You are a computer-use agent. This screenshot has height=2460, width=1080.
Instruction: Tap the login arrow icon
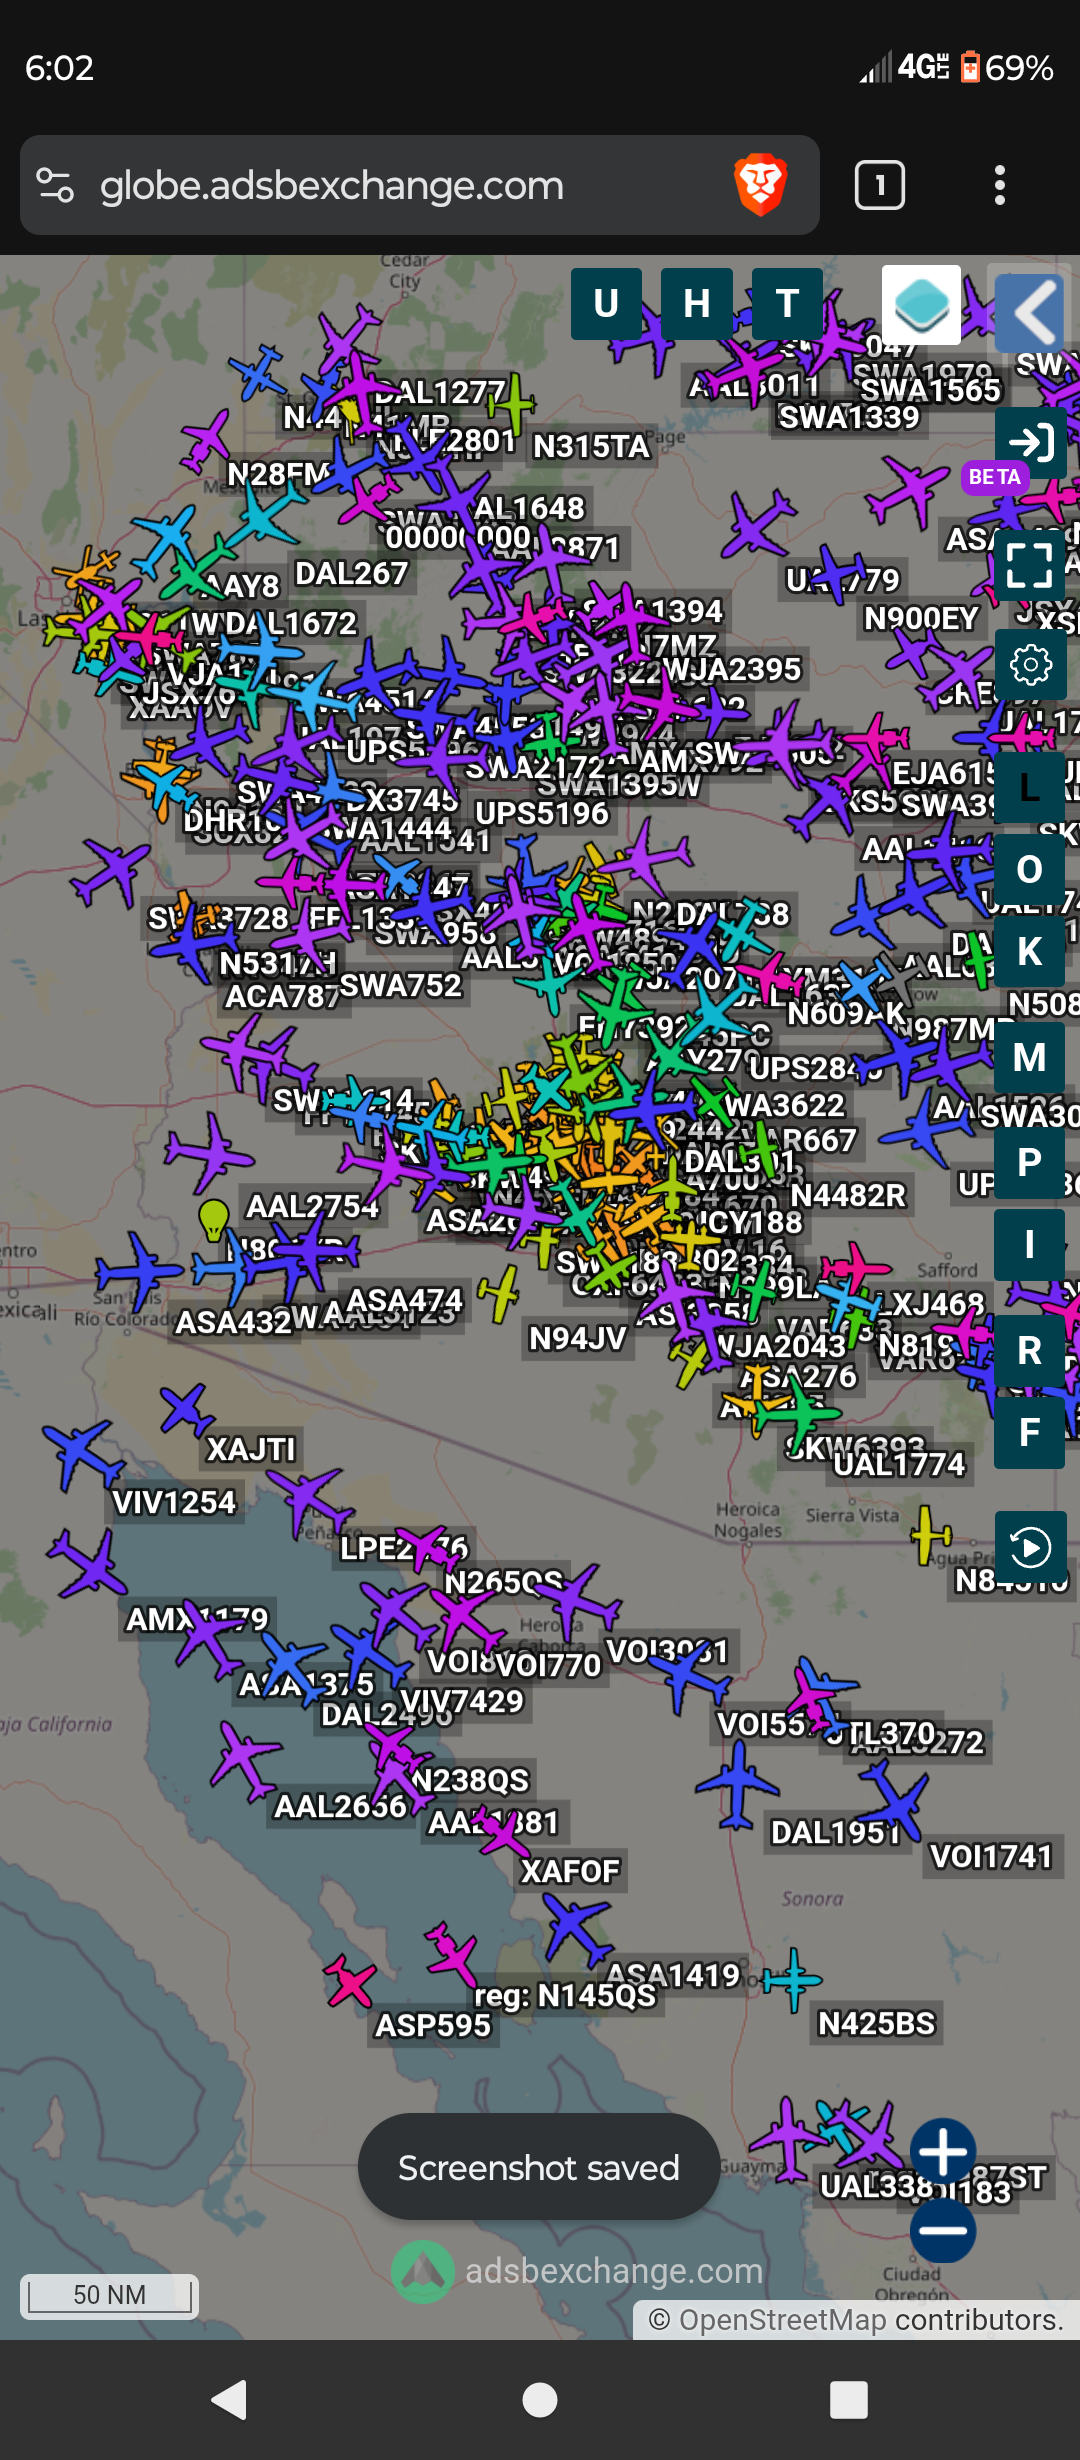pos(1030,441)
